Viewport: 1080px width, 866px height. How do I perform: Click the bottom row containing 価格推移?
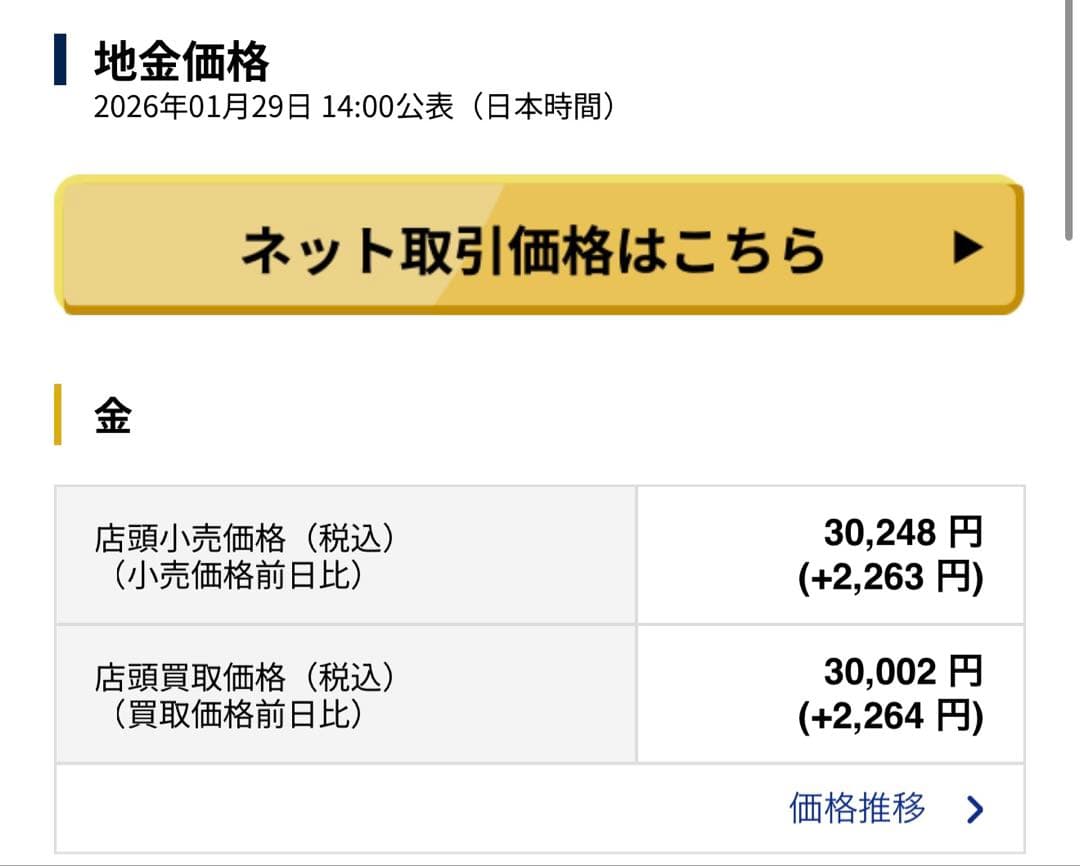540,808
